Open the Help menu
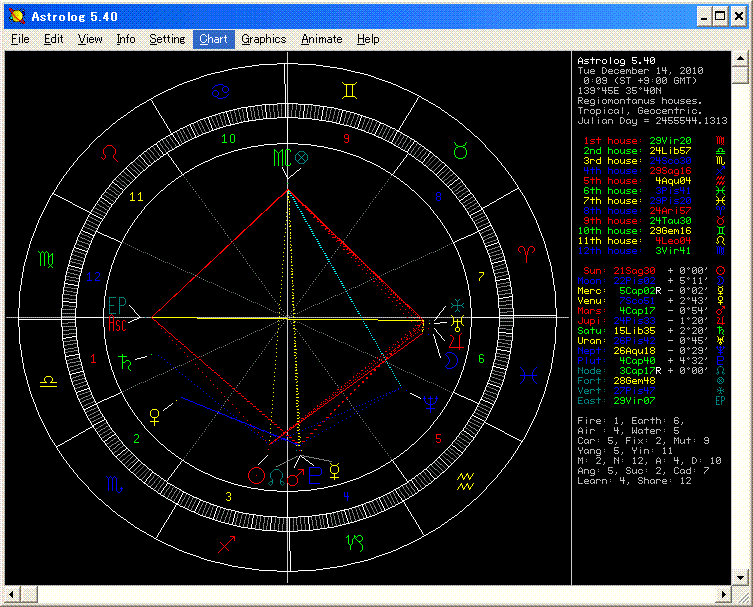The height and width of the screenshot is (607, 753). click(368, 39)
